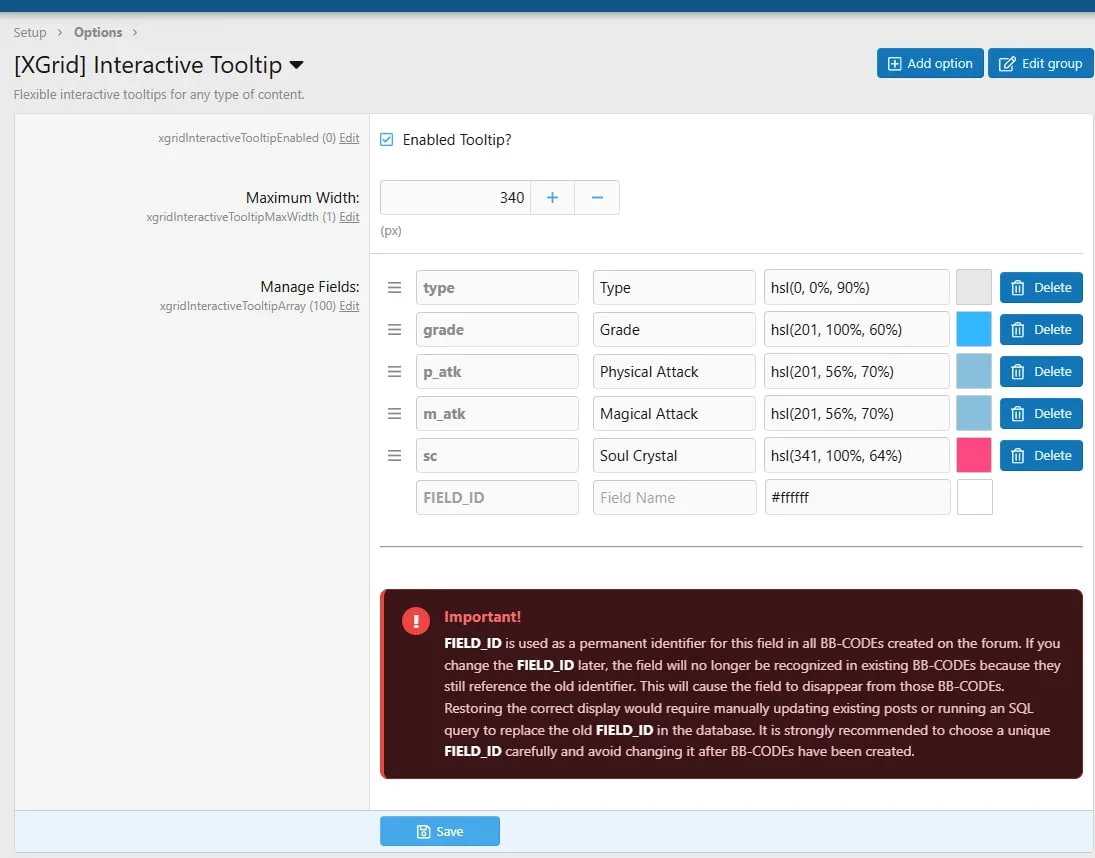Delete the Soul Crystal field row
Viewport: 1095px width, 858px height.
[x=1041, y=455]
